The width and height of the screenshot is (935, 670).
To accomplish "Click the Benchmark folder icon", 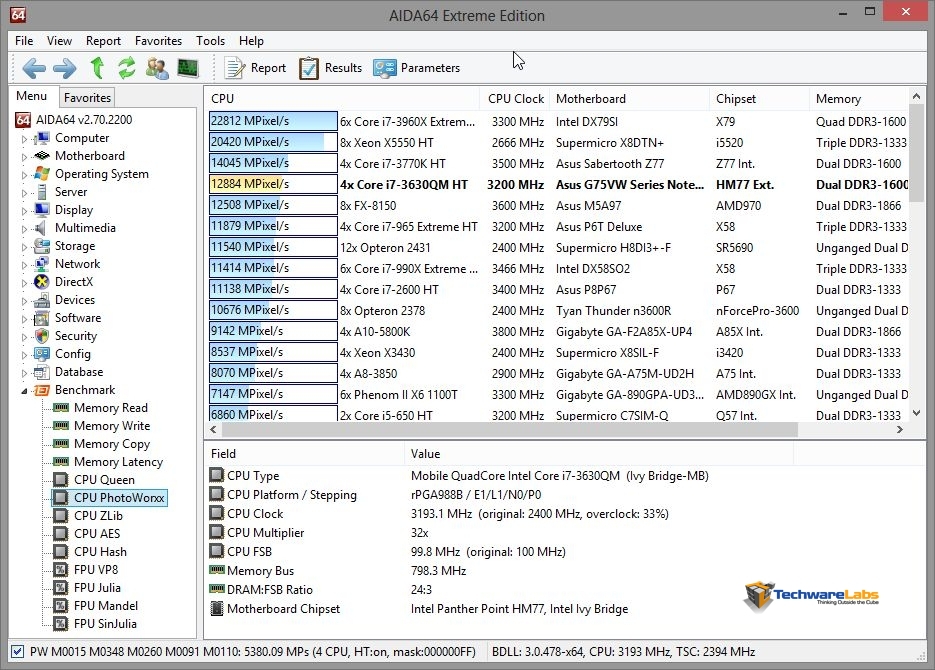I will [42, 390].
